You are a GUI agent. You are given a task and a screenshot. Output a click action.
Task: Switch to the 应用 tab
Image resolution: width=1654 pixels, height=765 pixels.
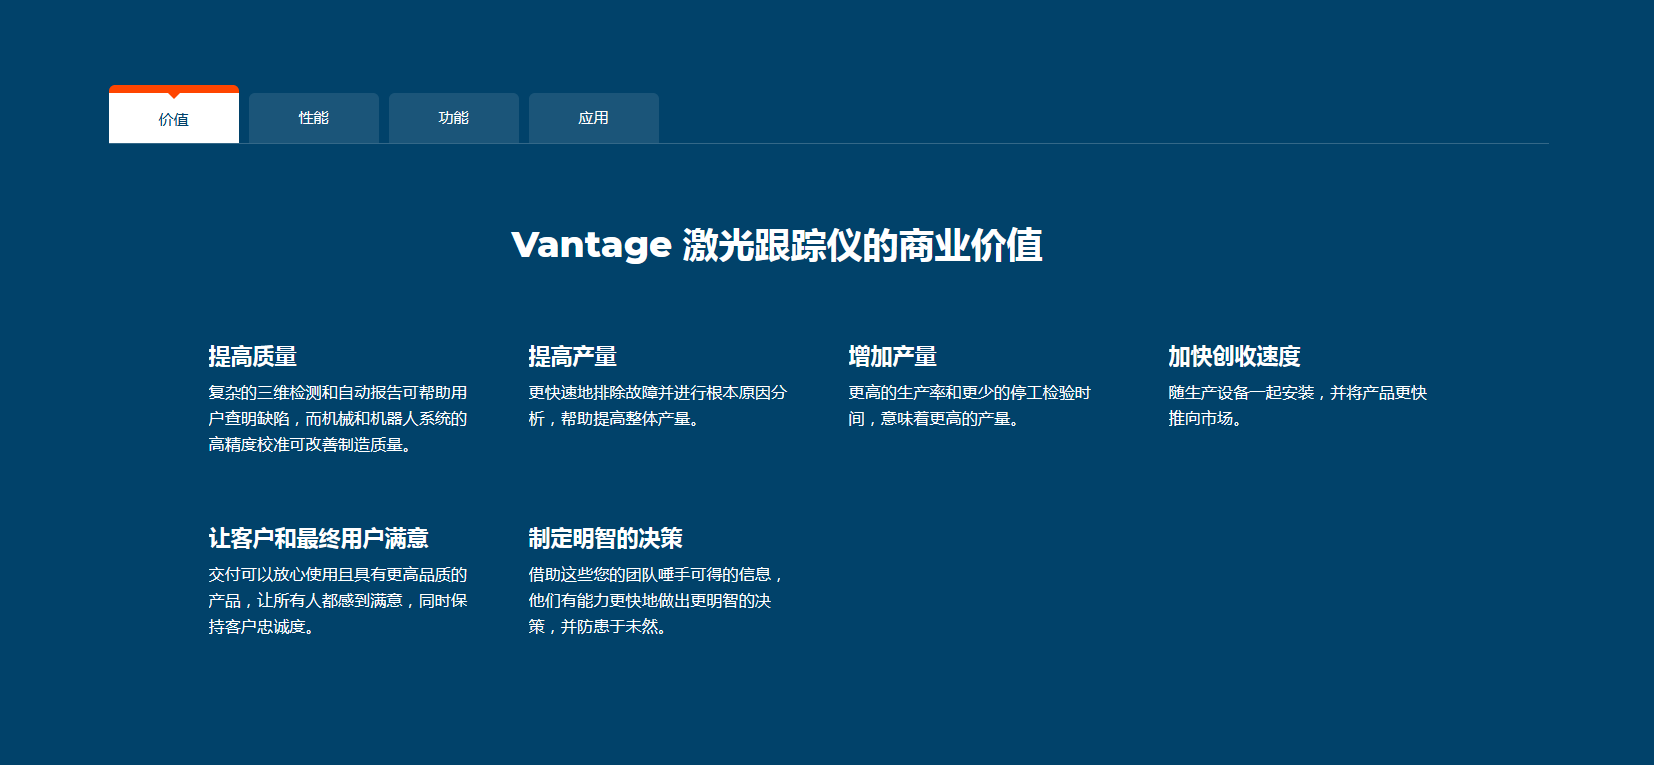tap(593, 118)
